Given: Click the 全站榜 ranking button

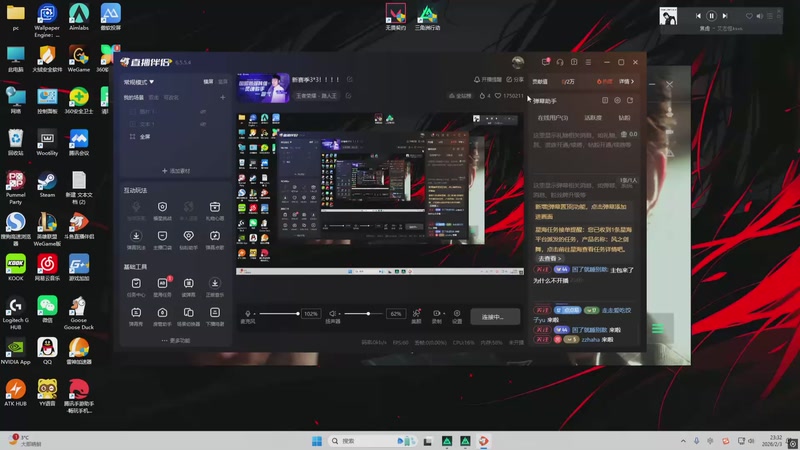Looking at the screenshot, I should point(460,96).
